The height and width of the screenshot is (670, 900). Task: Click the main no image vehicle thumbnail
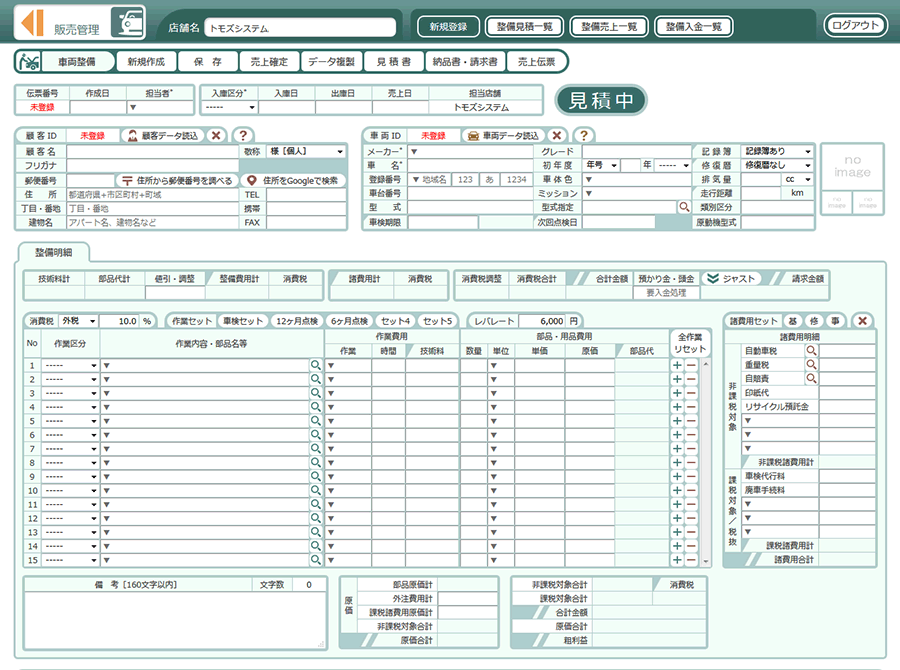852,166
